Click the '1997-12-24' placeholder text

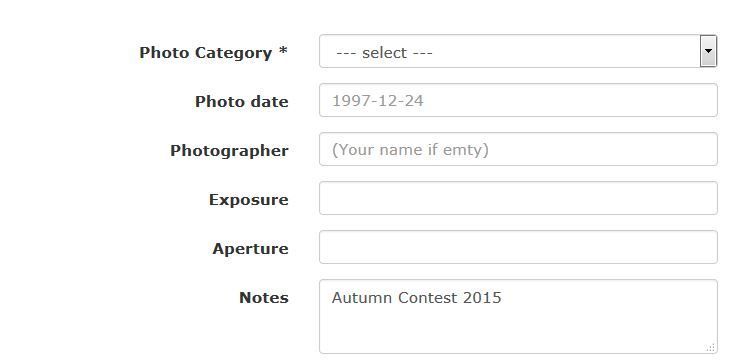coord(378,101)
